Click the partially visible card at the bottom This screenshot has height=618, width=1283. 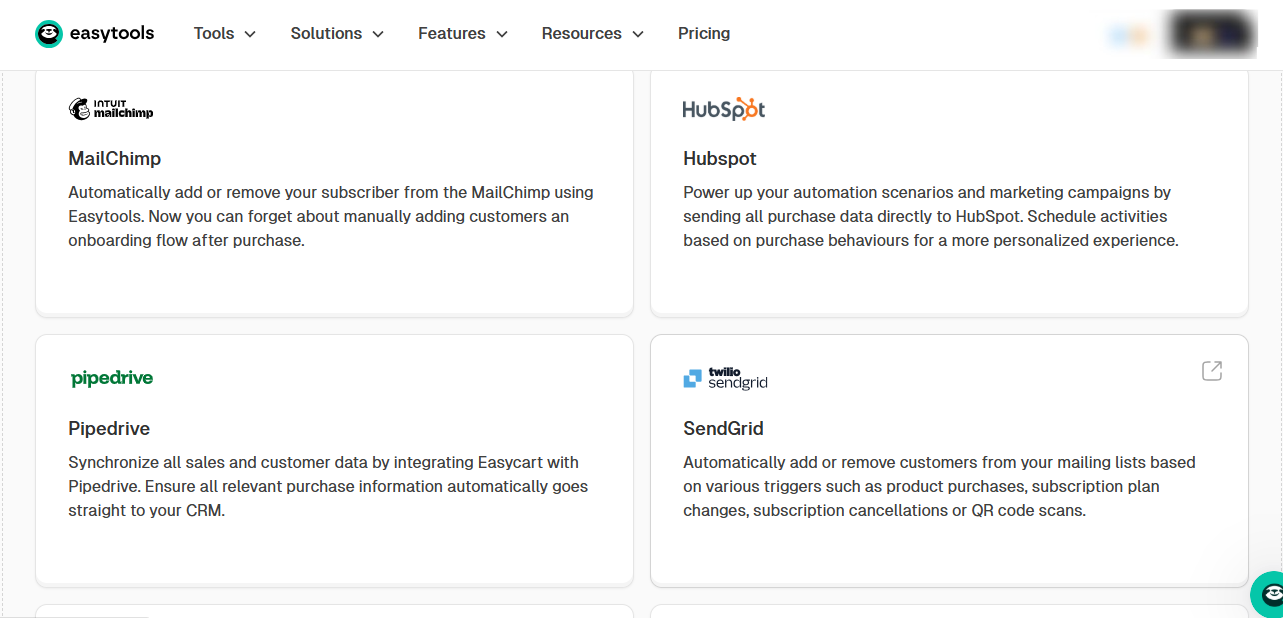[x=335, y=612]
